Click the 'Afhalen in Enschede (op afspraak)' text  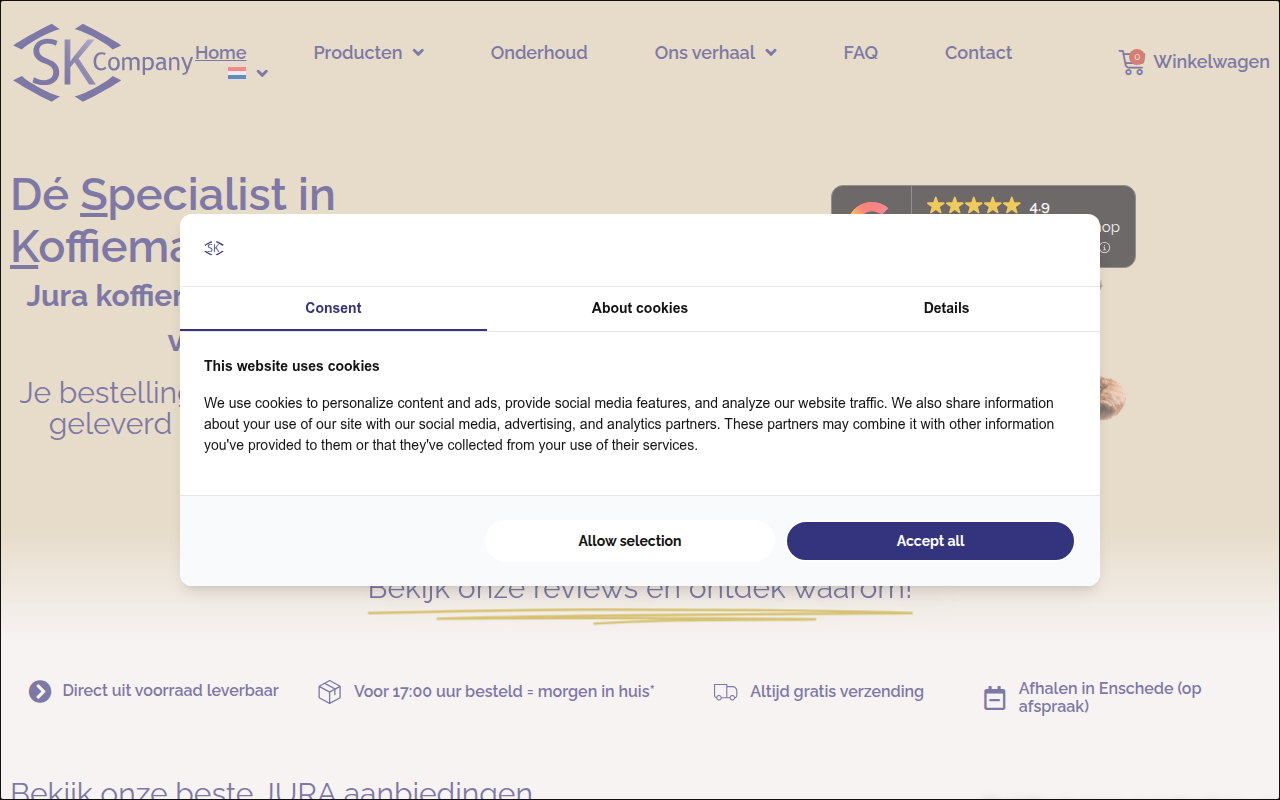tap(1110, 698)
